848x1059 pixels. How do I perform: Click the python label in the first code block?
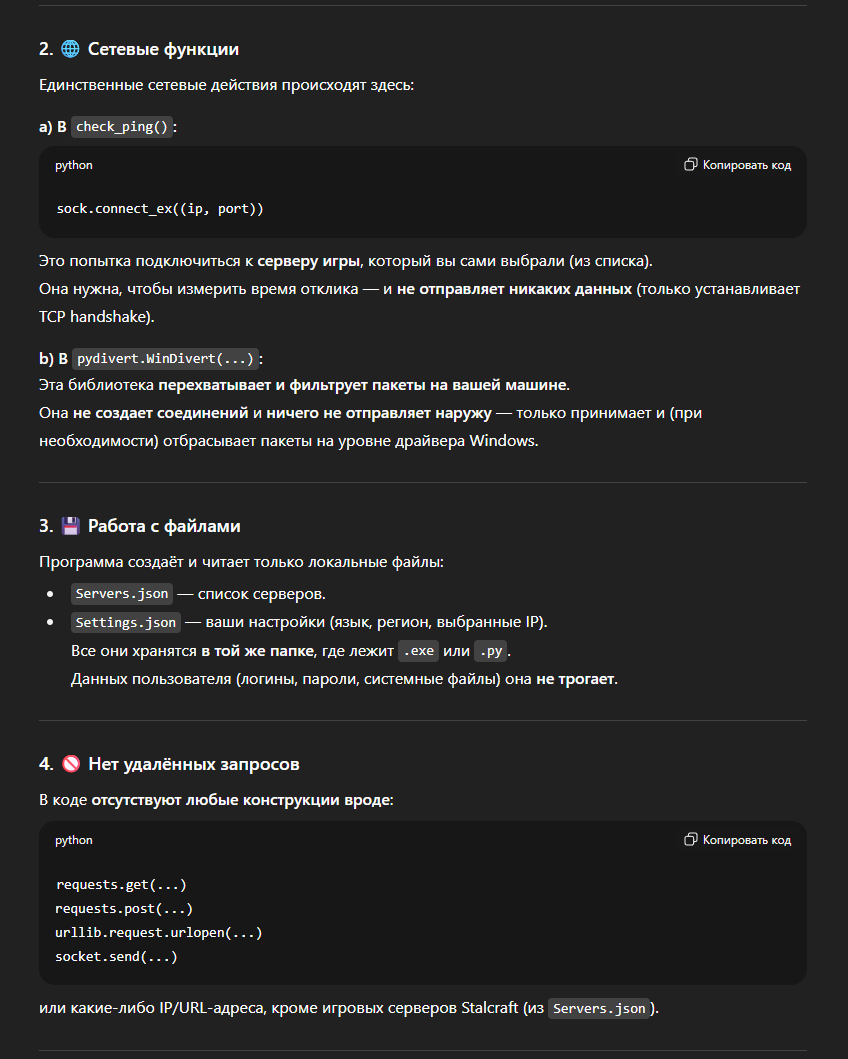74,165
